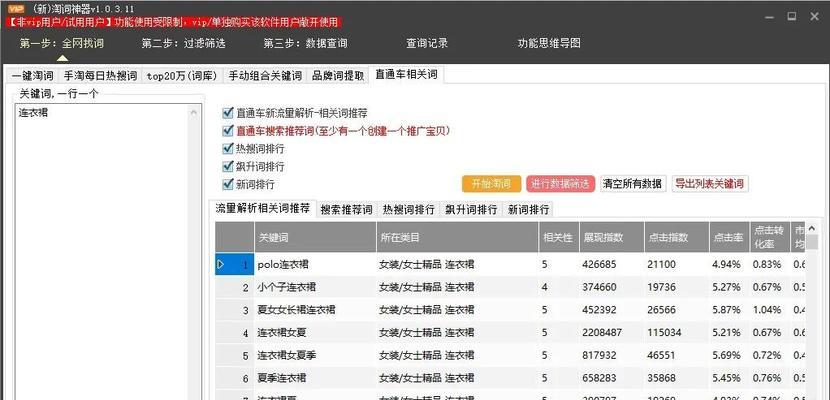Sort by 关键词 column header
830x400 pixels.
(315, 237)
